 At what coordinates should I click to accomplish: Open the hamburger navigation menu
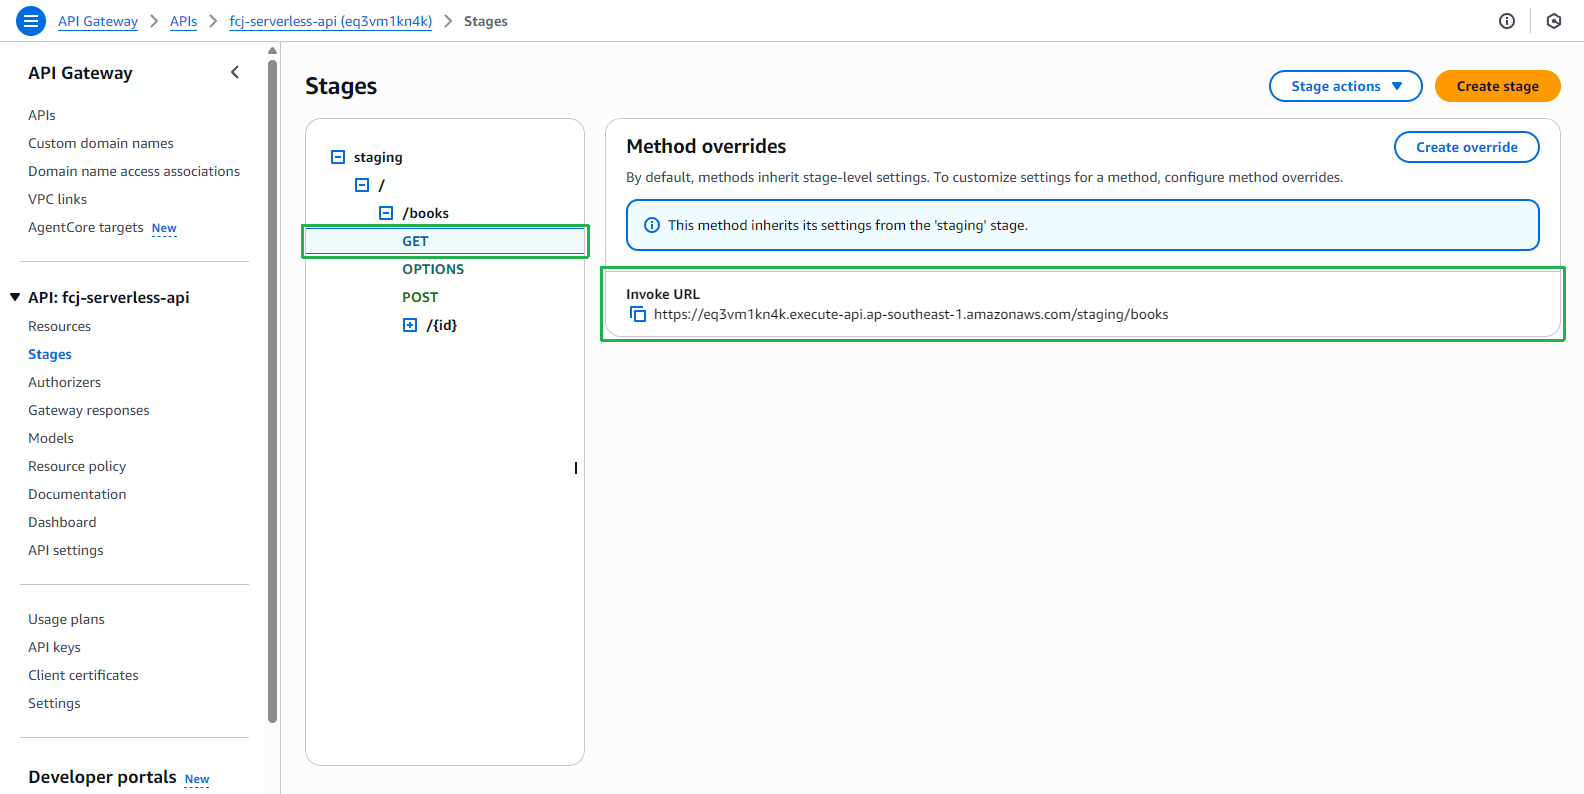click(x=31, y=21)
